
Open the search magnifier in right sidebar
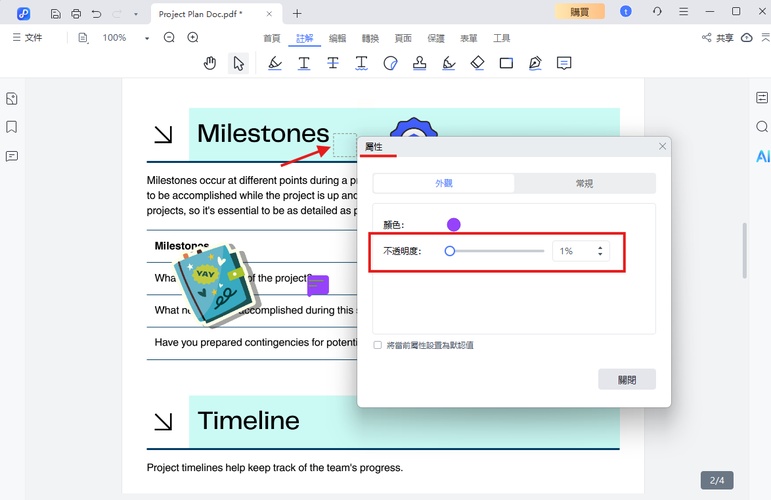click(x=762, y=127)
